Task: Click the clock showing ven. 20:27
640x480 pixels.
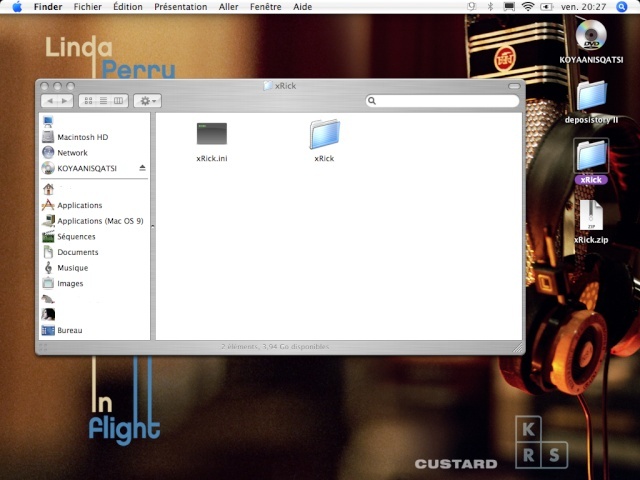Action: click(583, 7)
